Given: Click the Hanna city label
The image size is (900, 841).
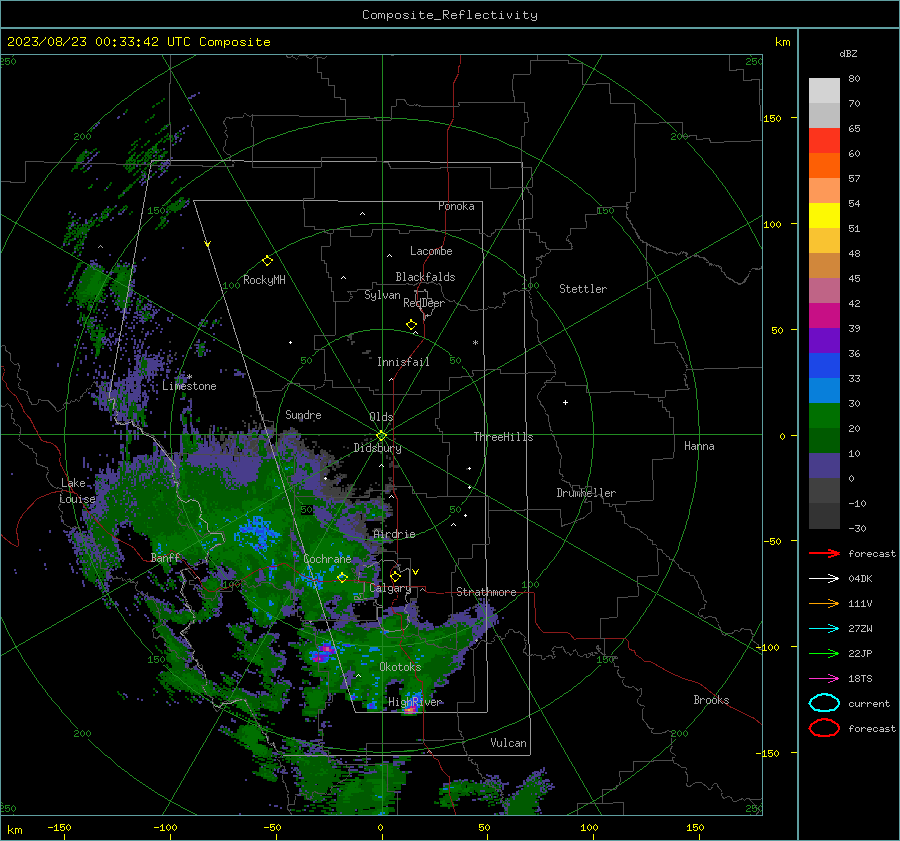Looking at the screenshot, I should [x=699, y=446].
